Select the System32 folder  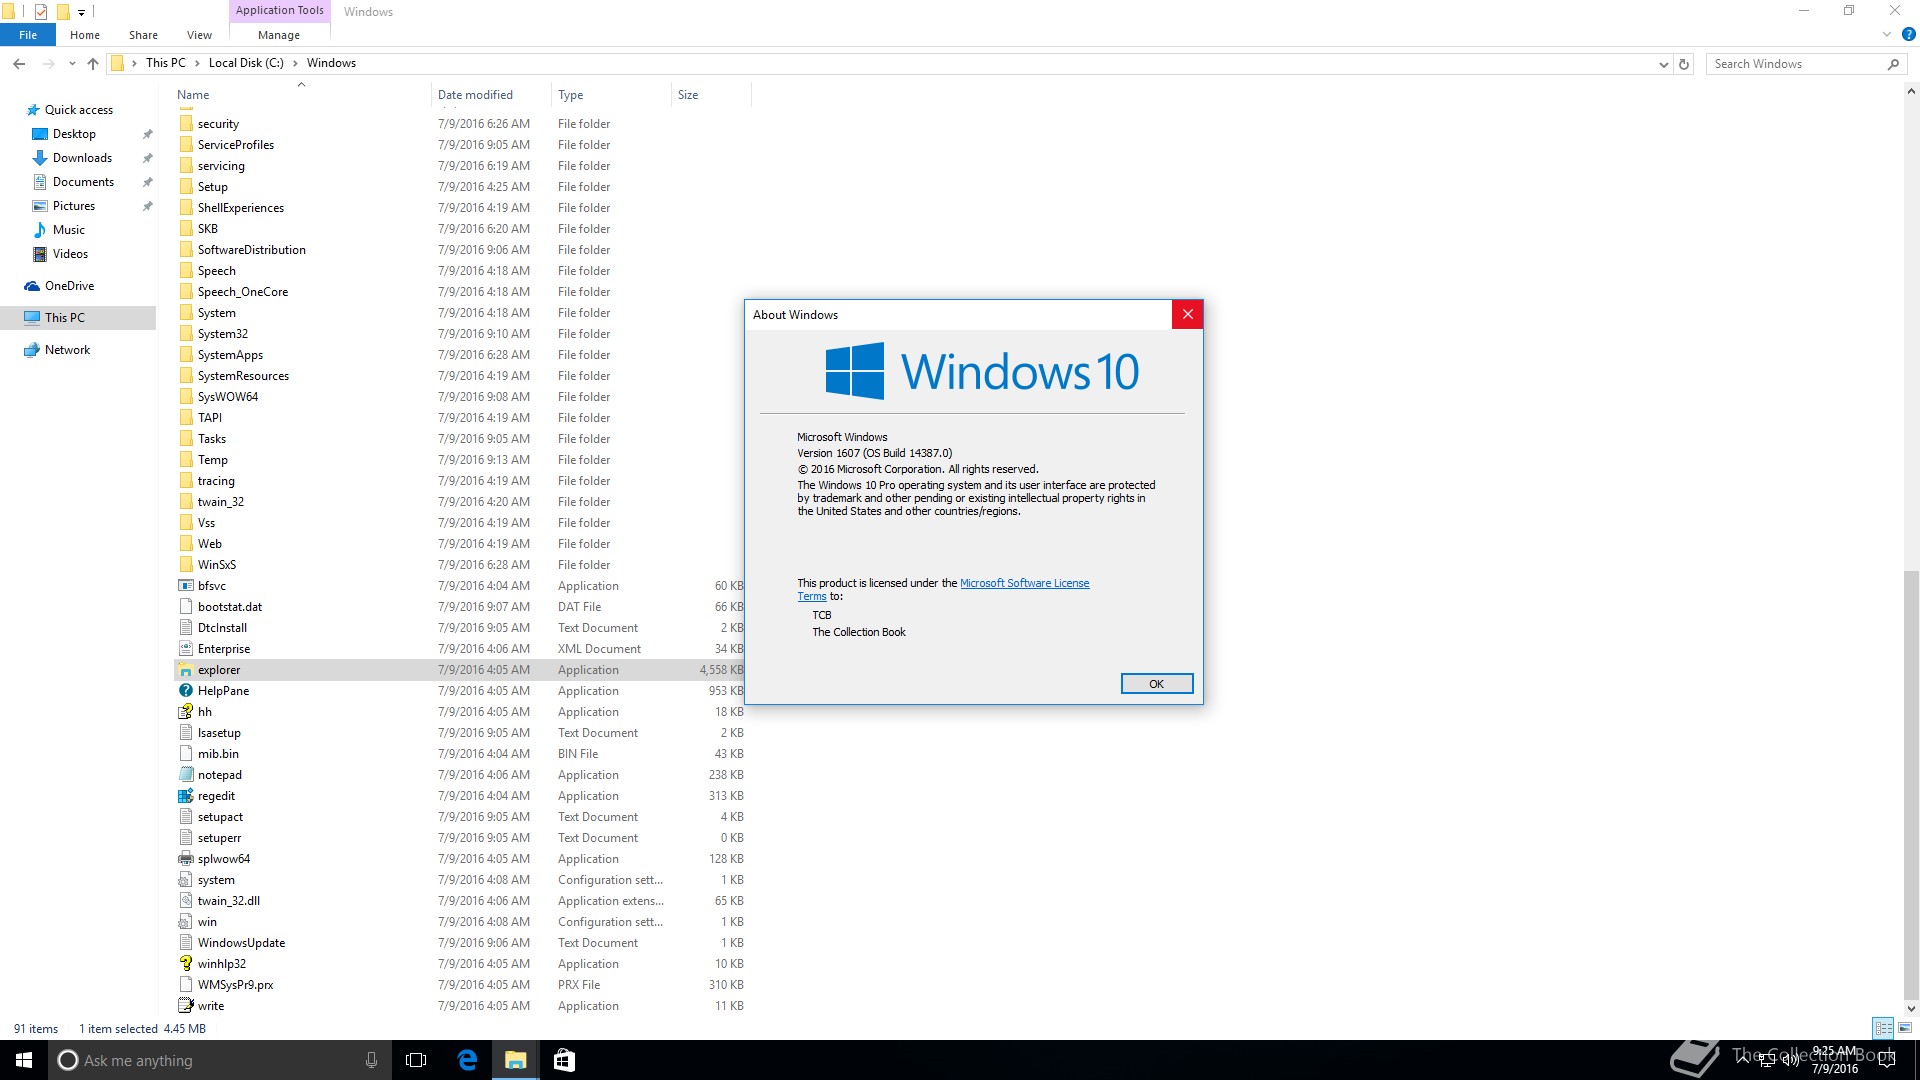click(x=222, y=334)
